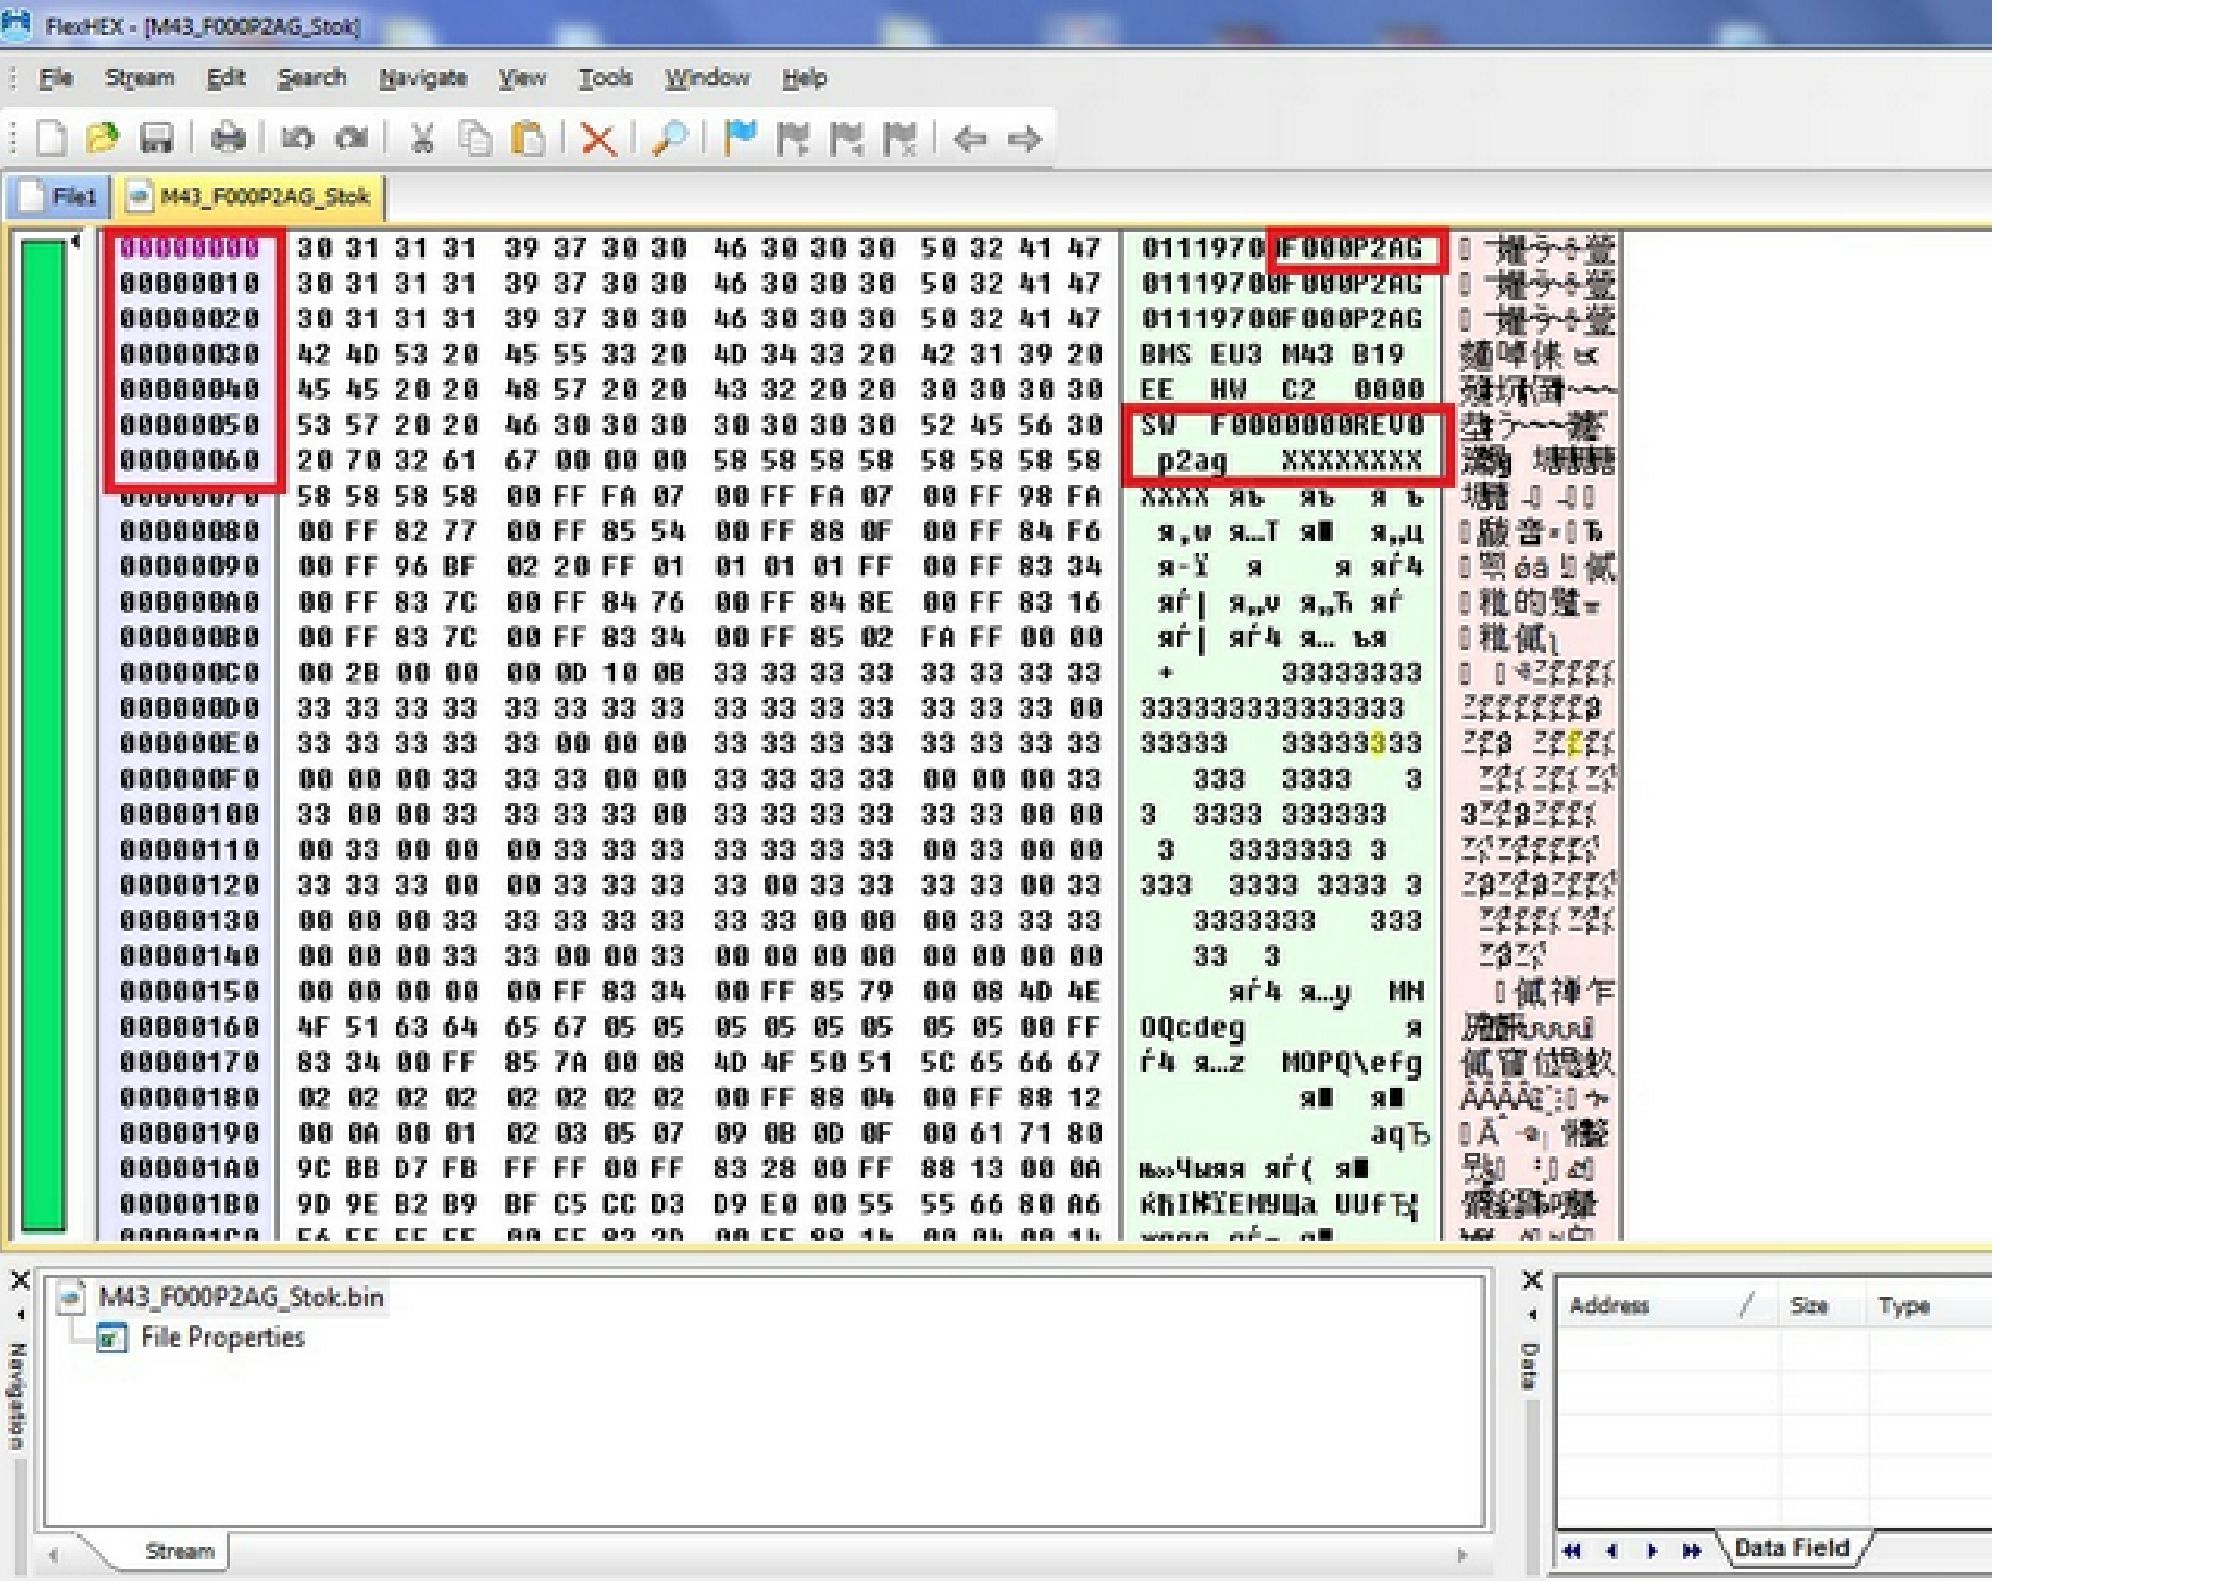Select M43_F000P2AG_Stok.bin in the navigation tree
2225x1582 pixels.
tap(241, 1297)
